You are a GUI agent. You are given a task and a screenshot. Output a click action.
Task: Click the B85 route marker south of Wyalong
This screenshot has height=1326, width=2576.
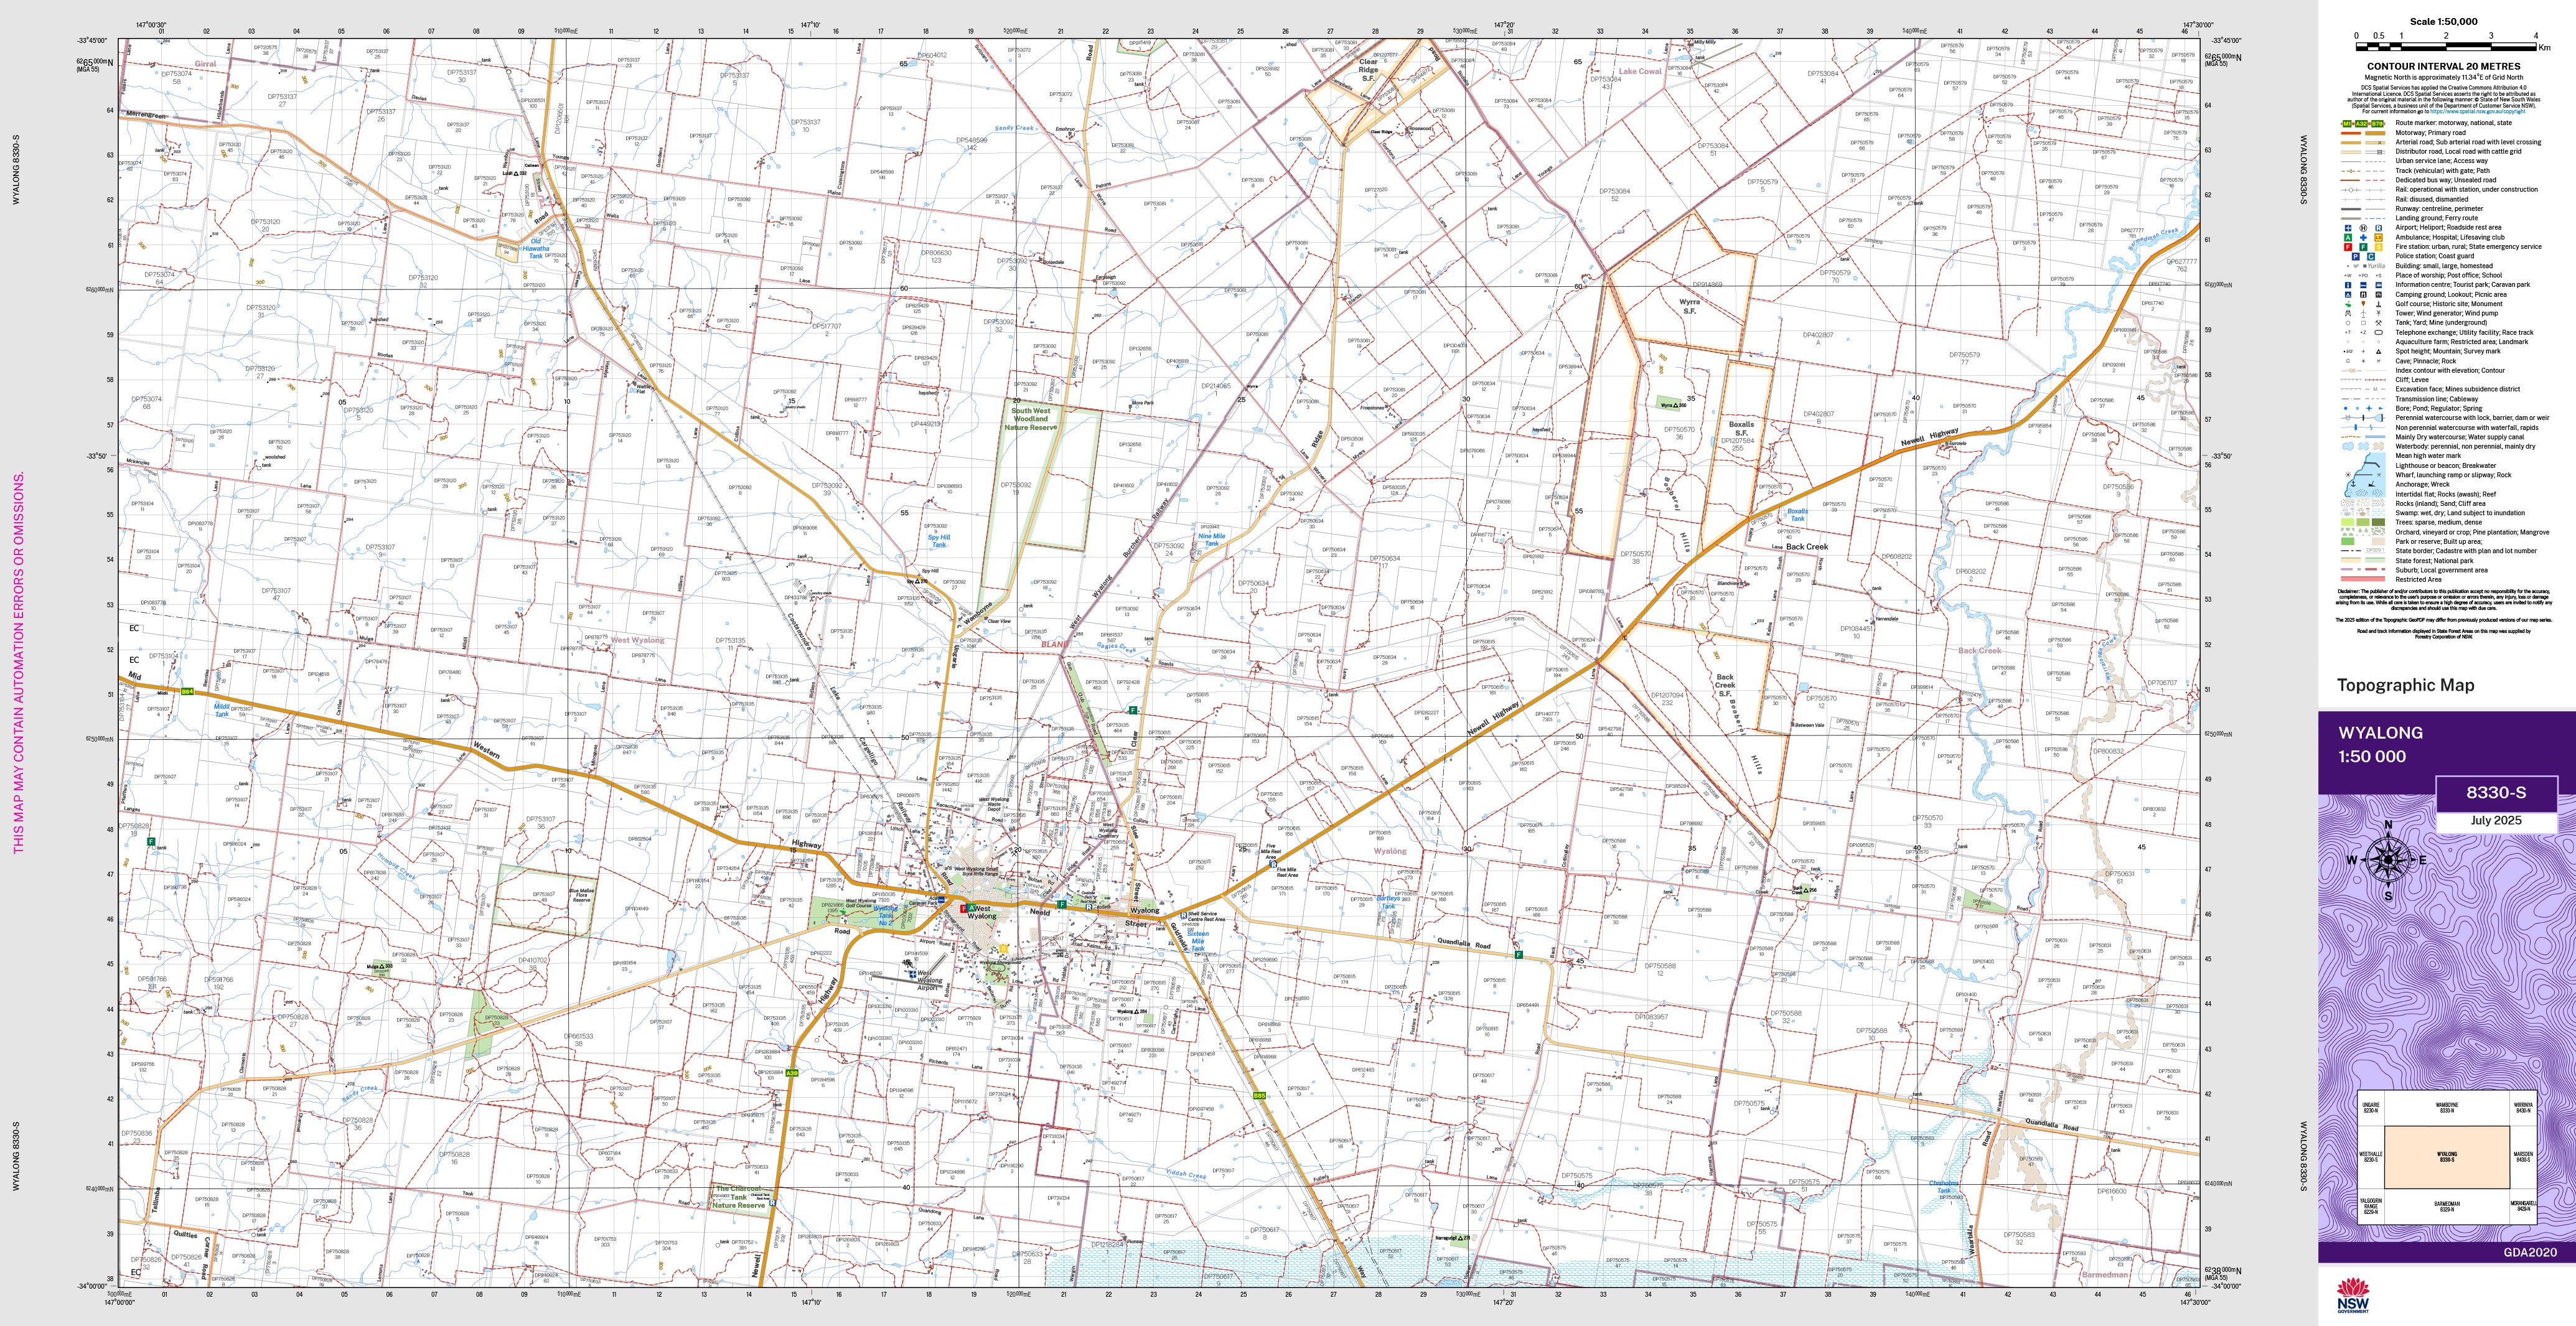pos(1259,1096)
